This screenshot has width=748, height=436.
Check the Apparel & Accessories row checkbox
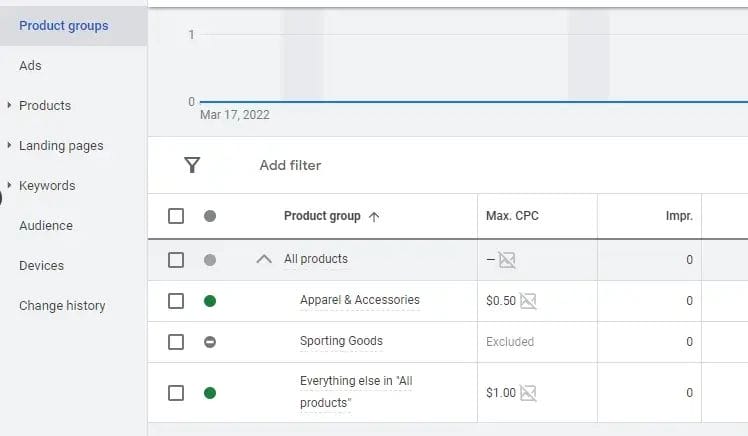click(176, 301)
